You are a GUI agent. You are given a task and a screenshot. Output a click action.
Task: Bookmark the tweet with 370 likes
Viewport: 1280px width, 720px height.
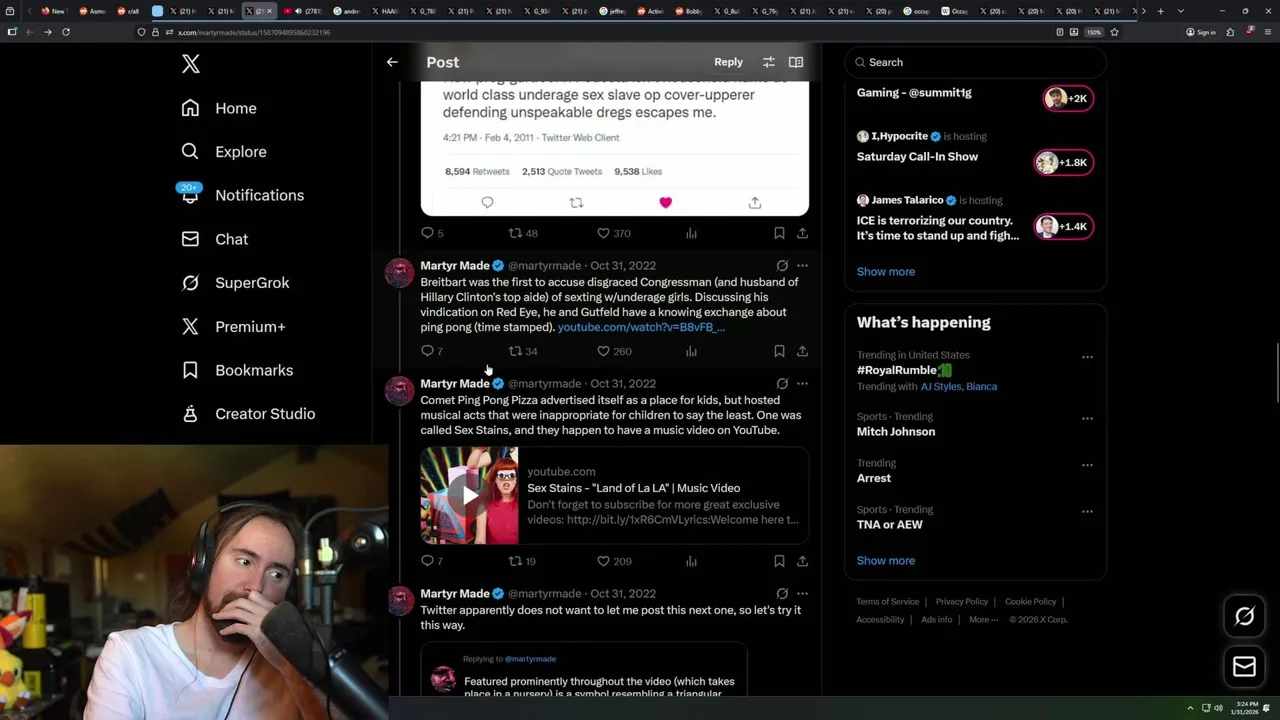pyautogui.click(x=779, y=233)
